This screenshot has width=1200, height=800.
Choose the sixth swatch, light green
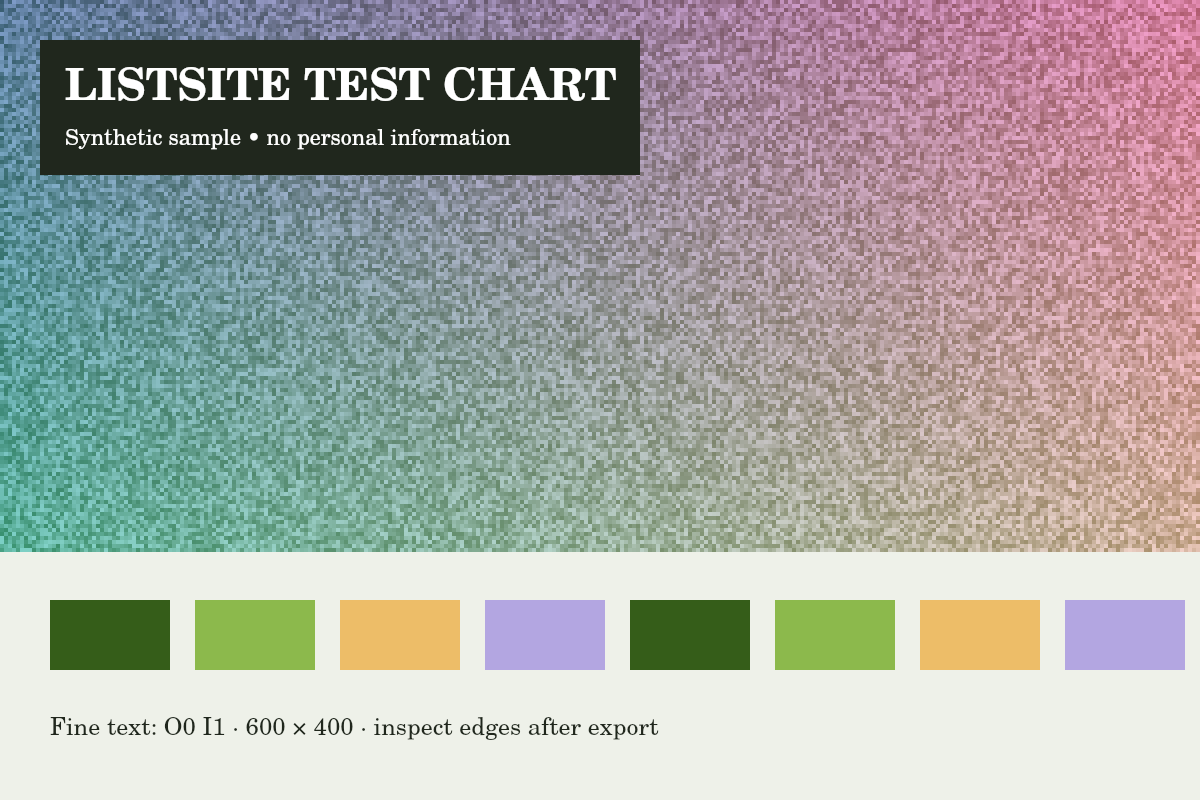click(x=835, y=635)
